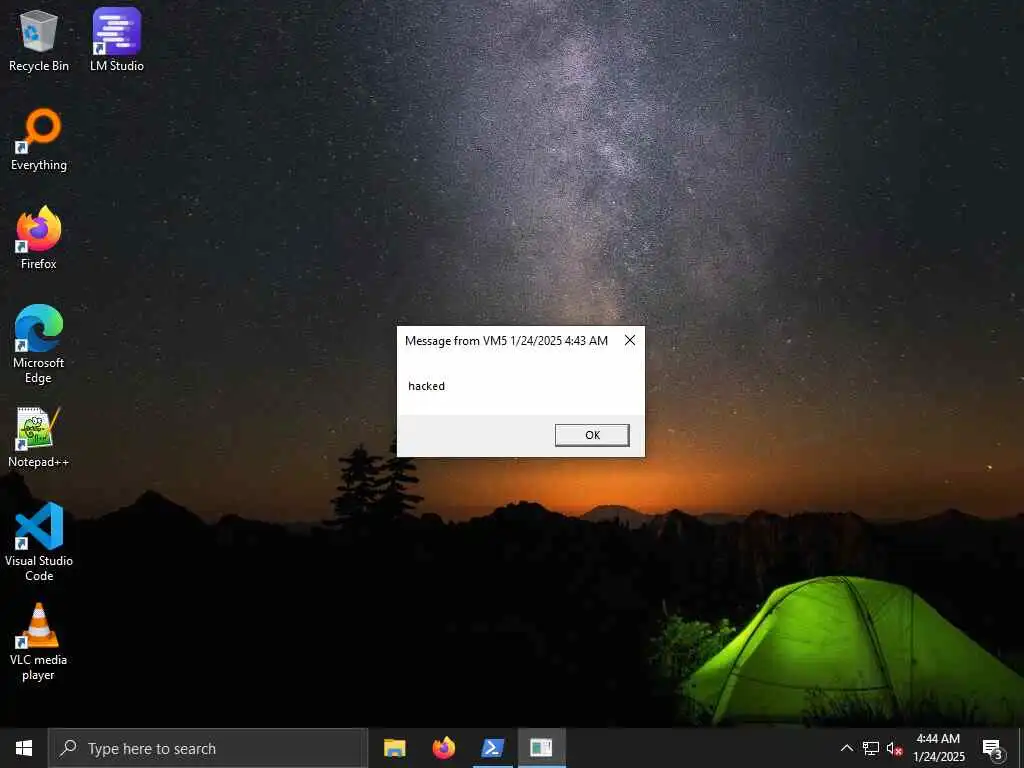Select the Microsoft Edge desktop shortcut

click(x=39, y=344)
